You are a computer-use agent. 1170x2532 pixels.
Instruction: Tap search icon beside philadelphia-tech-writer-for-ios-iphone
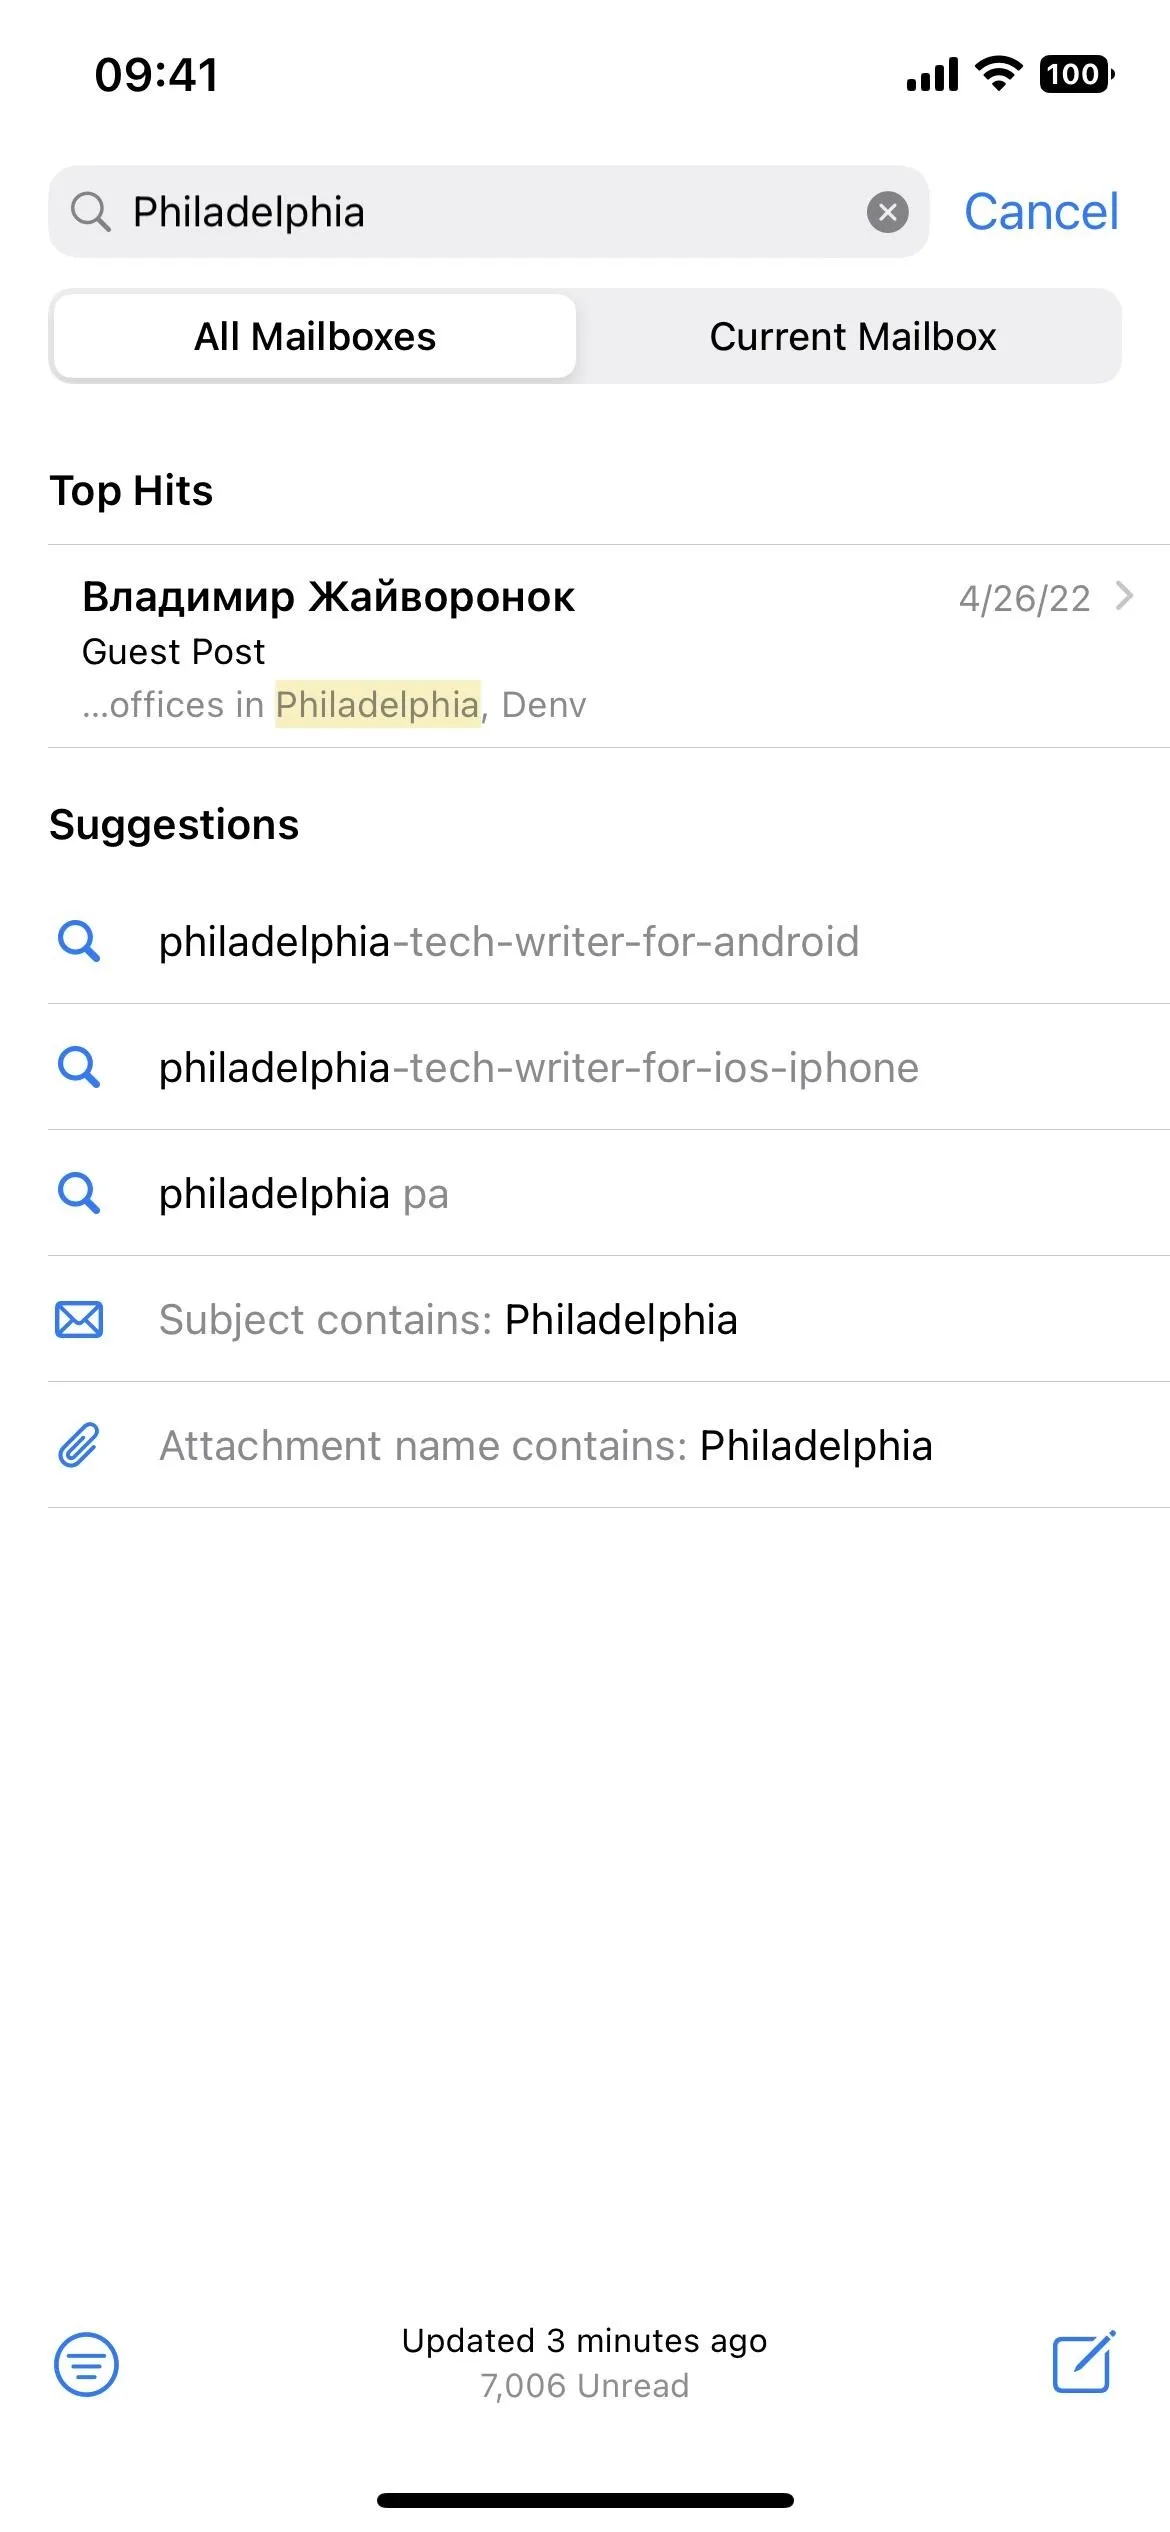79,1067
